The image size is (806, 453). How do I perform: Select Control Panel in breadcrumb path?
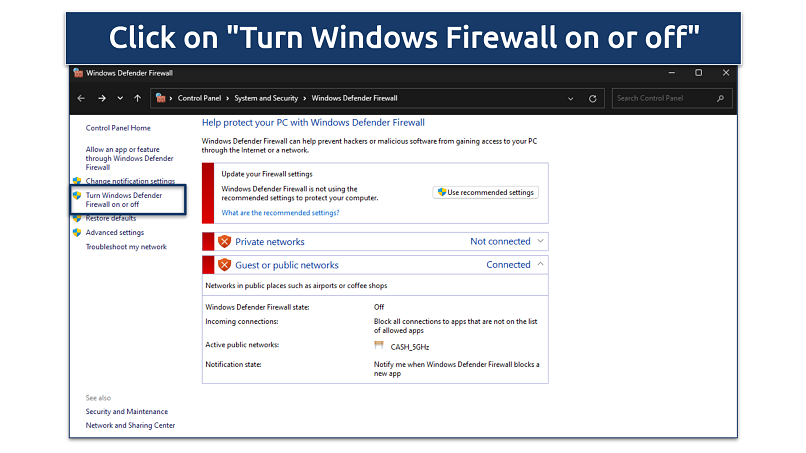click(x=201, y=98)
